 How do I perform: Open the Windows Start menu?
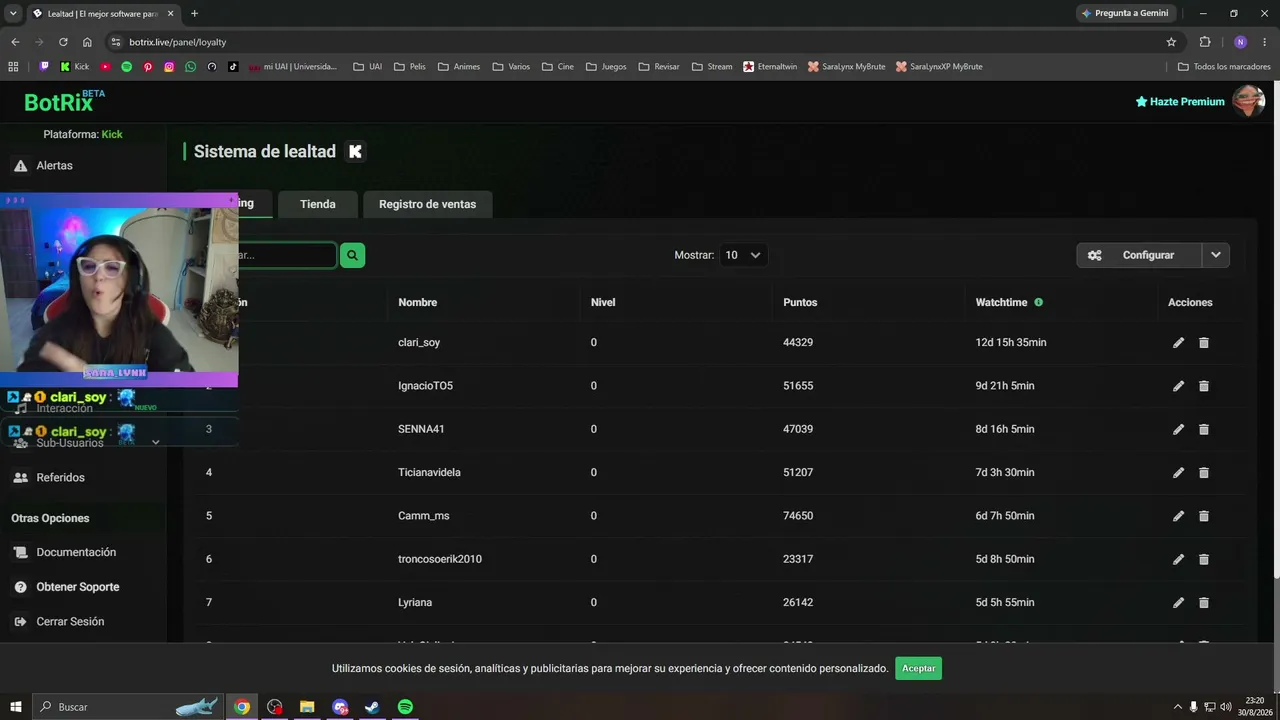pyautogui.click(x=16, y=707)
